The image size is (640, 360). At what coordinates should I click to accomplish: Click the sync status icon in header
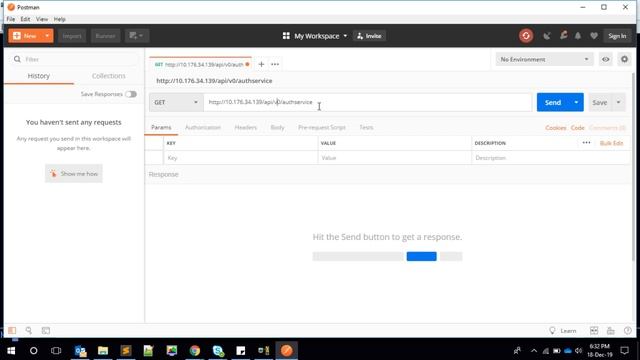click(x=526, y=36)
